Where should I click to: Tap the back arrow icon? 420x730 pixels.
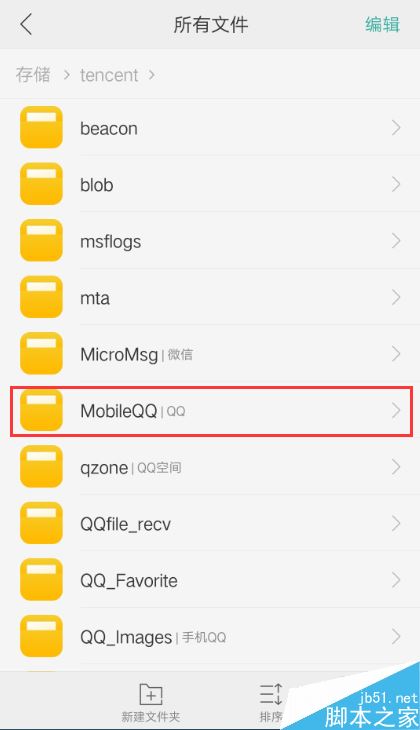[x=27, y=24]
